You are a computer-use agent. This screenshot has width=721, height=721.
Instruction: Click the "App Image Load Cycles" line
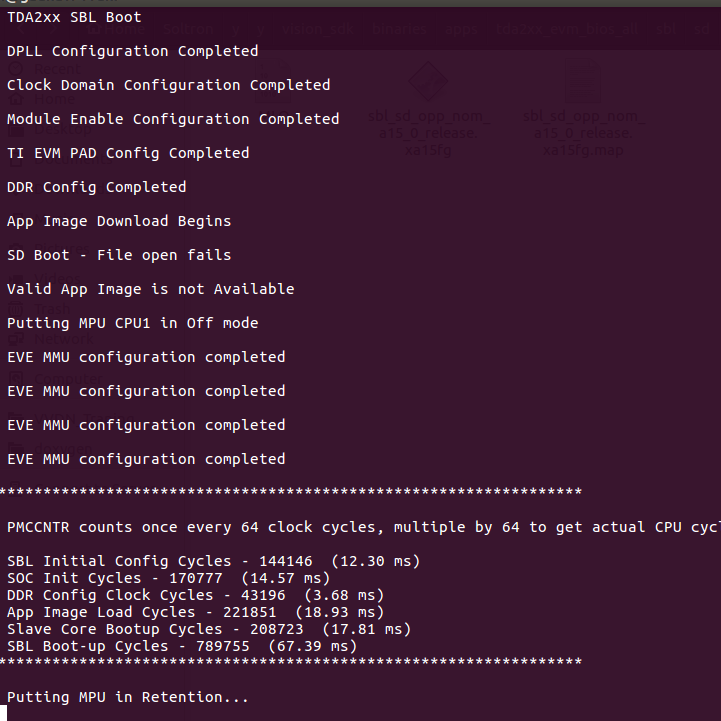point(195,612)
